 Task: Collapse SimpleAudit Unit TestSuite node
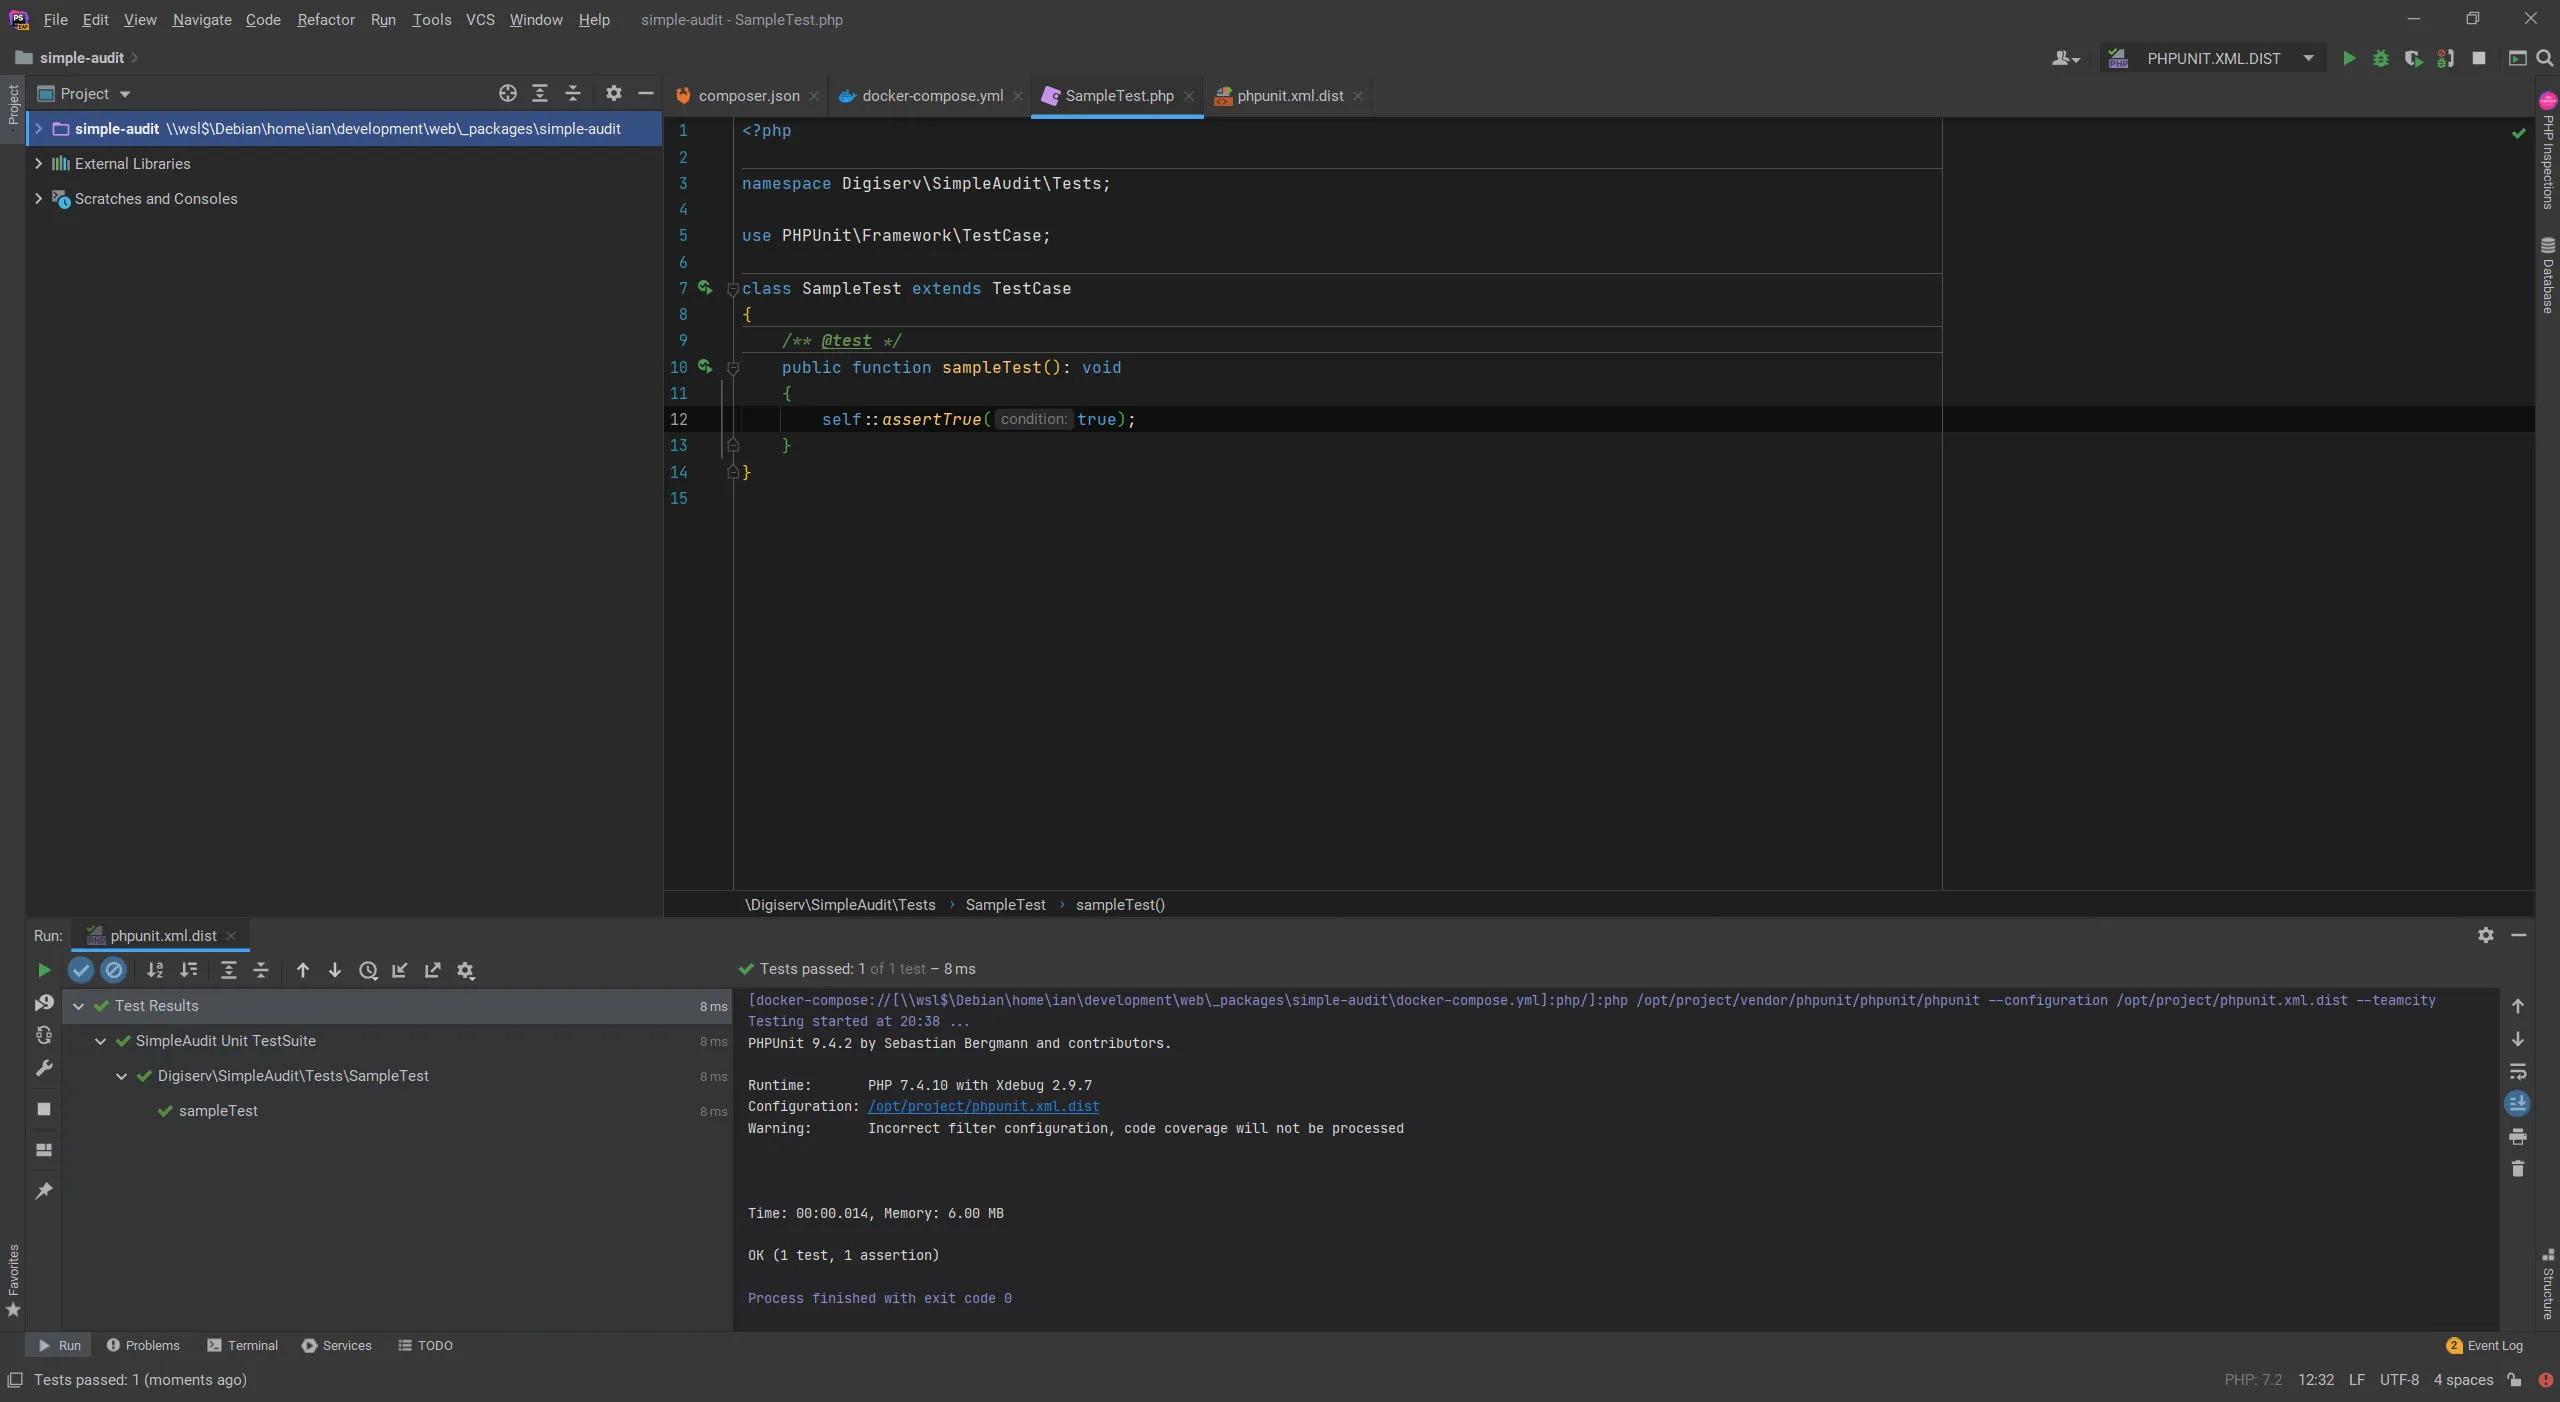100,1041
